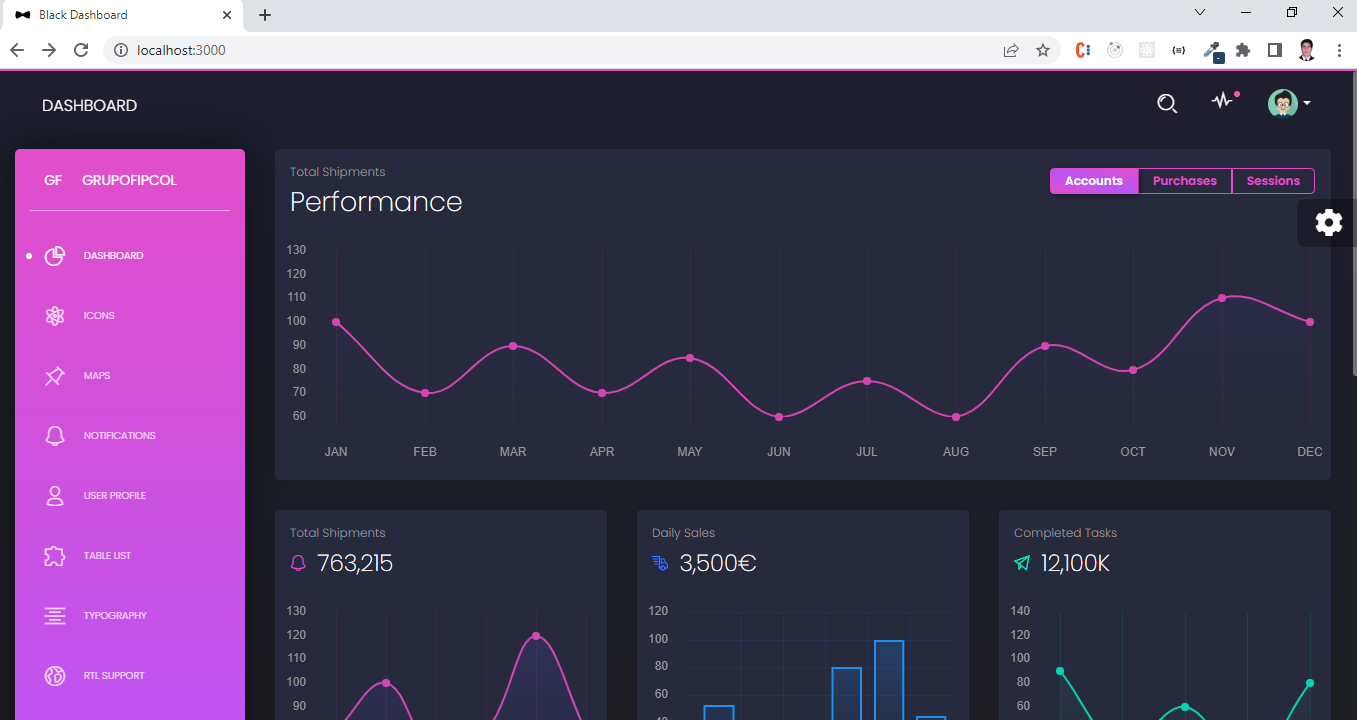Expand the Chrome extensions puzzle menu

pyautogui.click(x=1242, y=49)
